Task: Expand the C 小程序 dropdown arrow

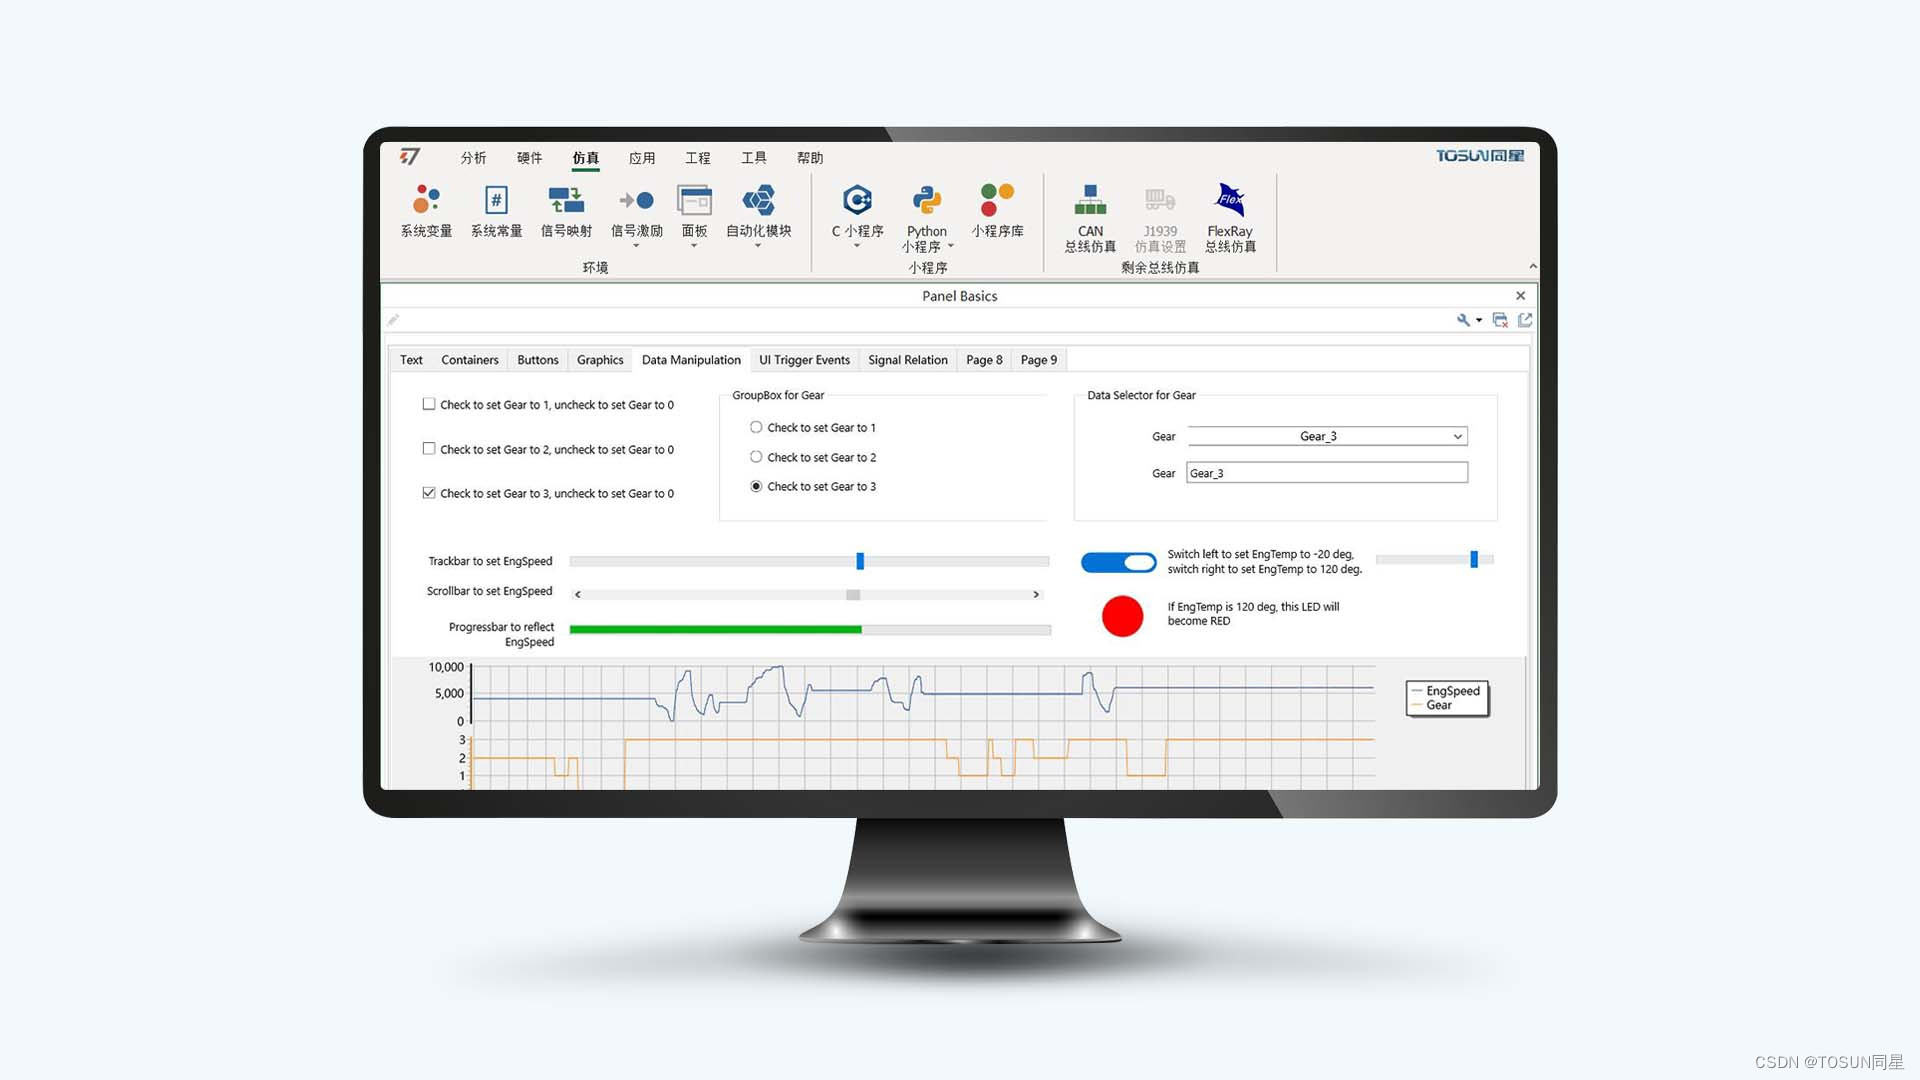Action: [857, 246]
